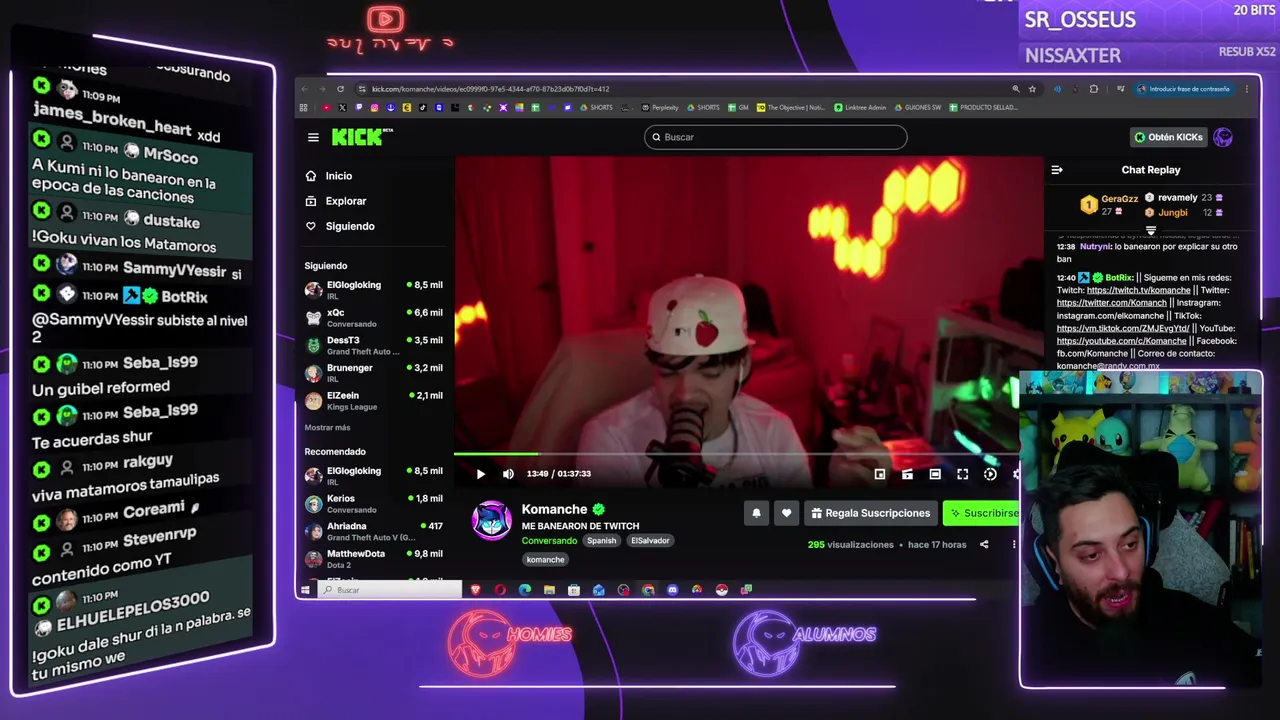Screen dimensions: 1280x720
Task: Open browser extensions puzzle icon
Action: click(x=1093, y=89)
